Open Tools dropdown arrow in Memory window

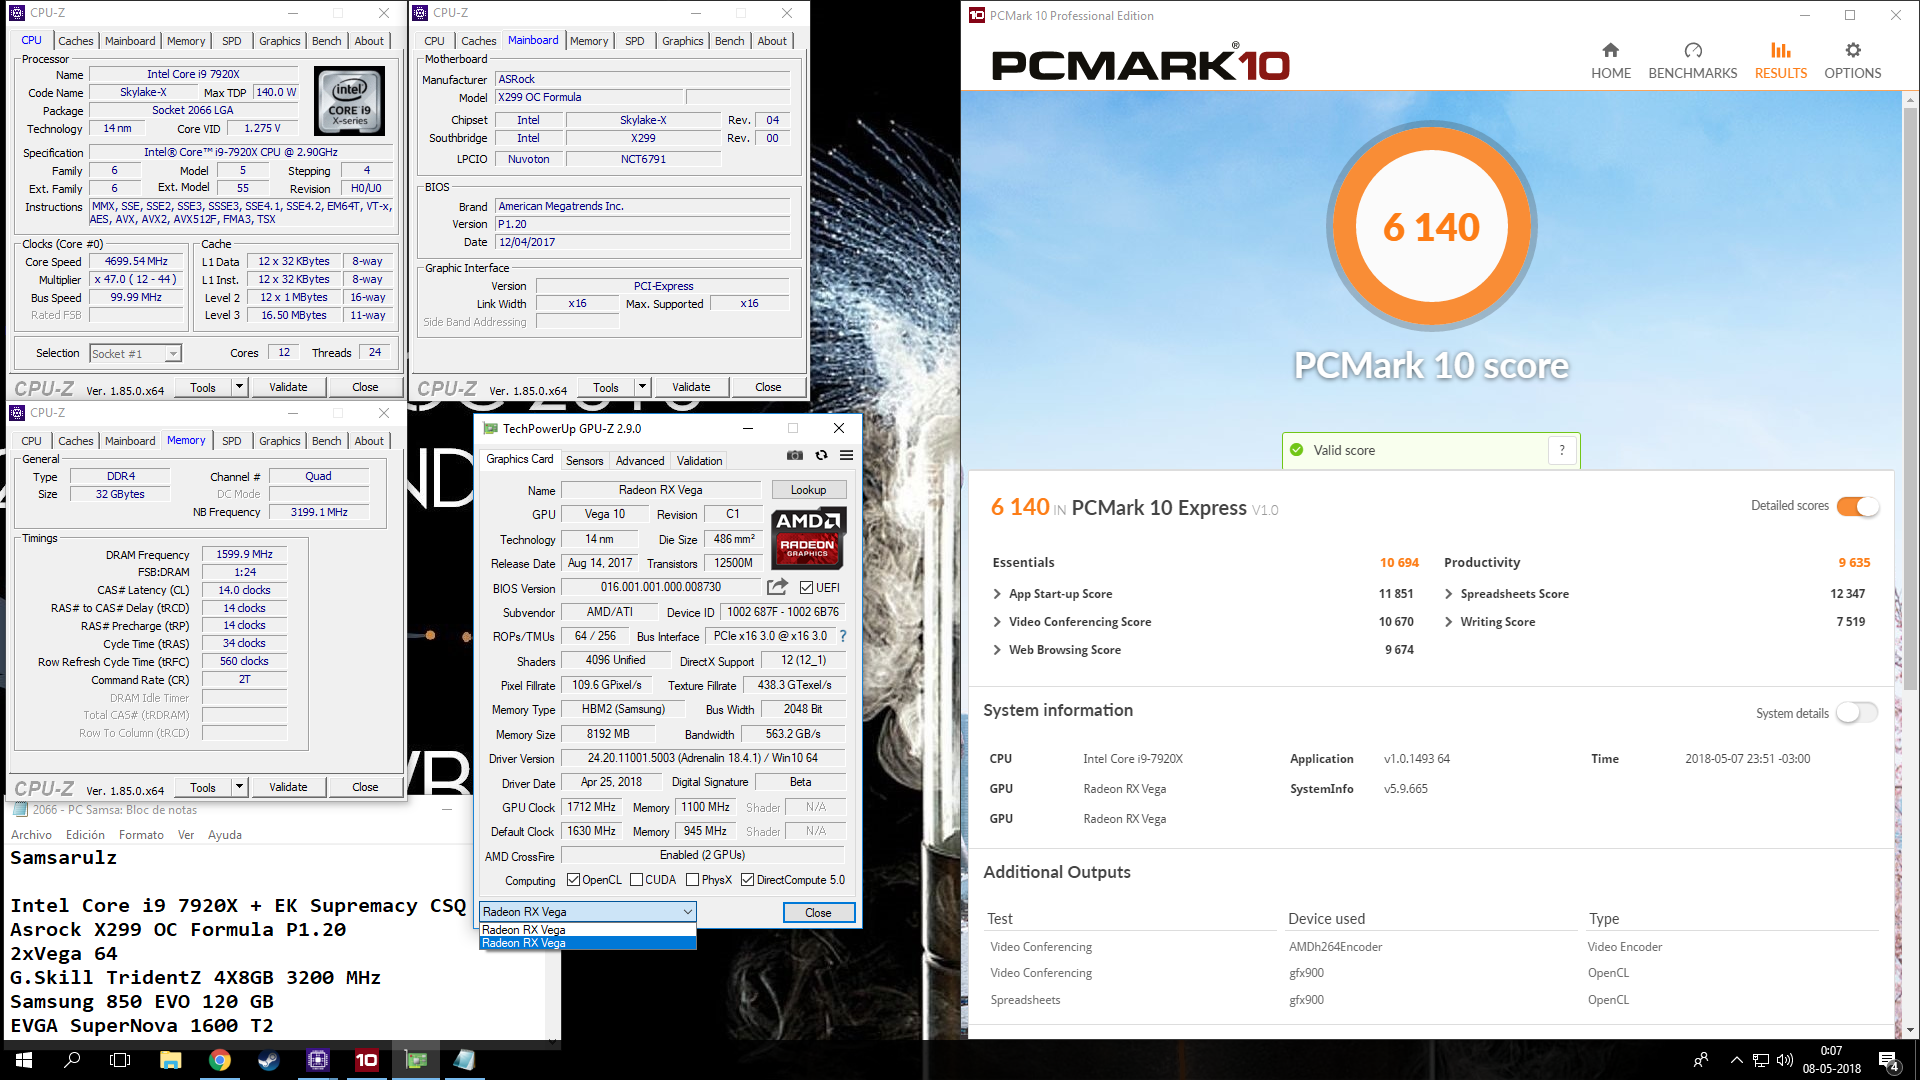(239, 787)
